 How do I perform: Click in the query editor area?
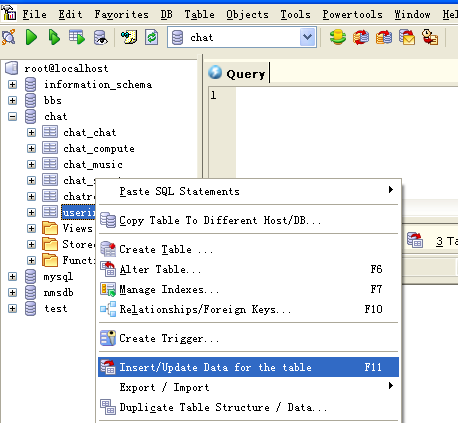click(x=347, y=133)
